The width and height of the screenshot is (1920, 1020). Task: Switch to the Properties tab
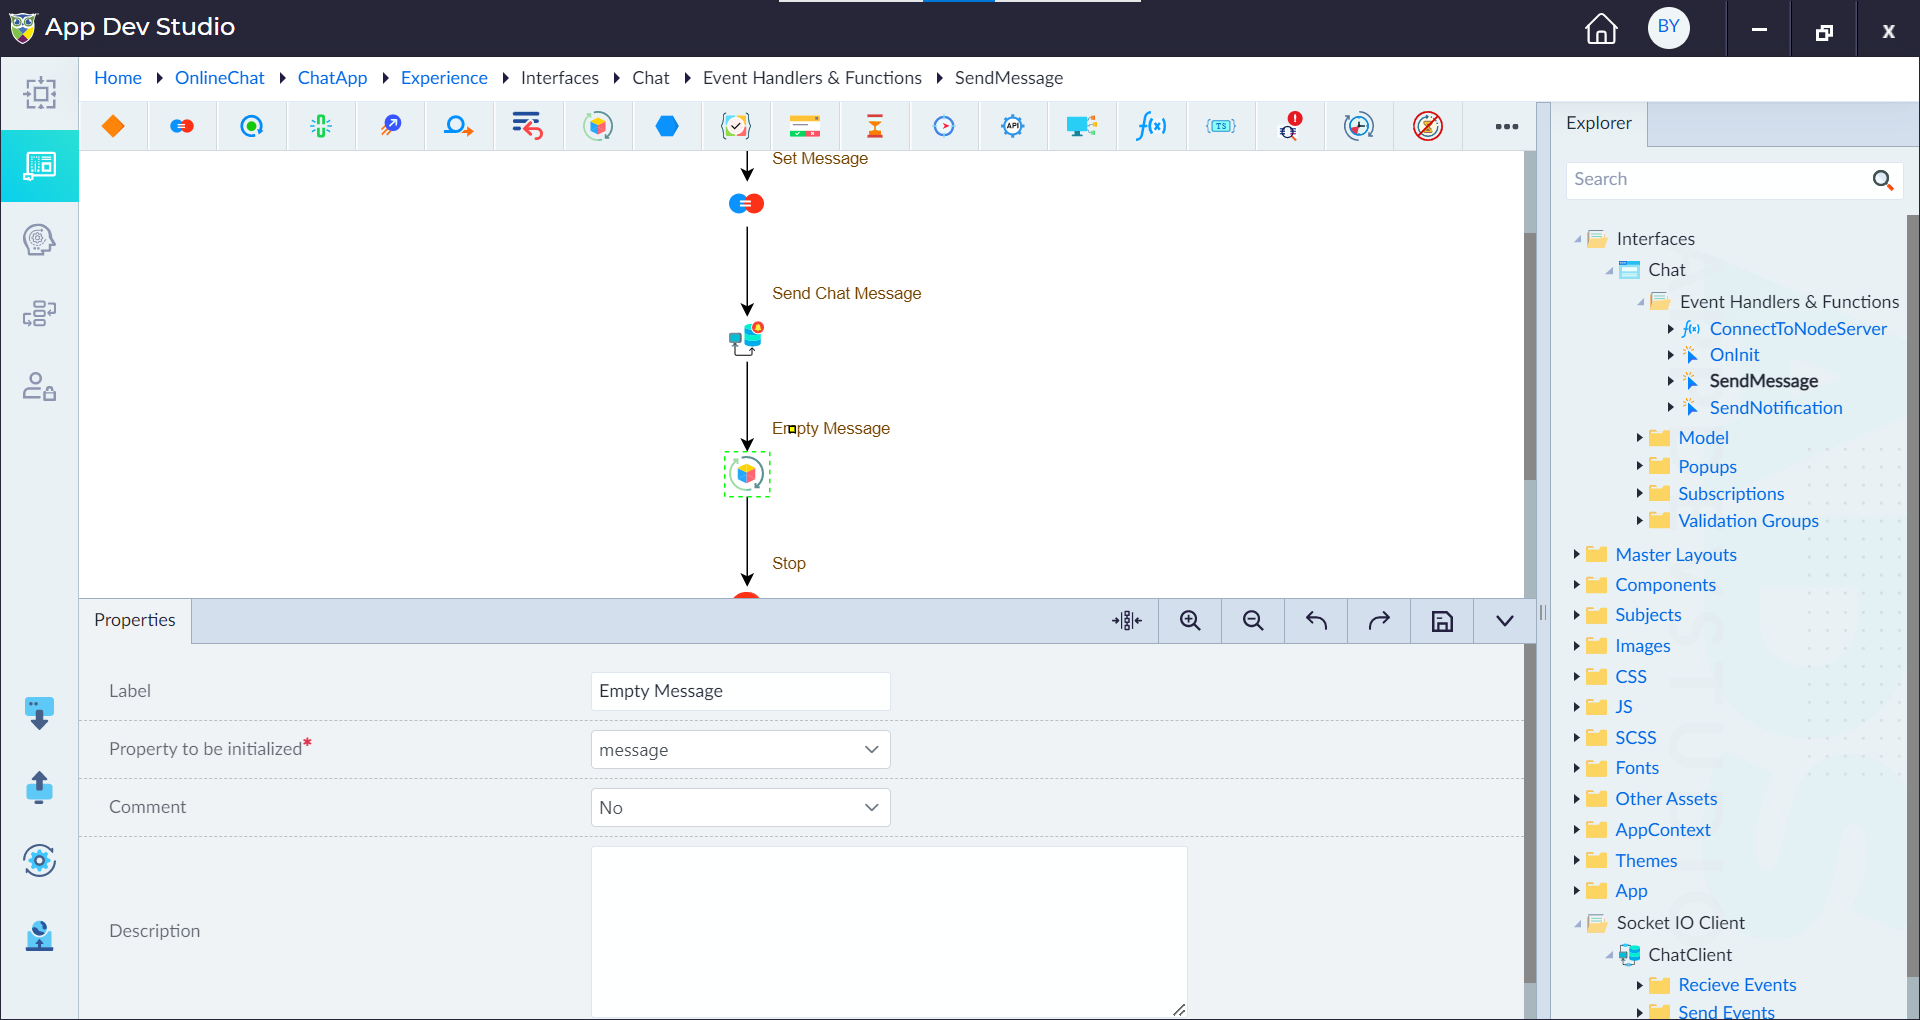(135, 620)
